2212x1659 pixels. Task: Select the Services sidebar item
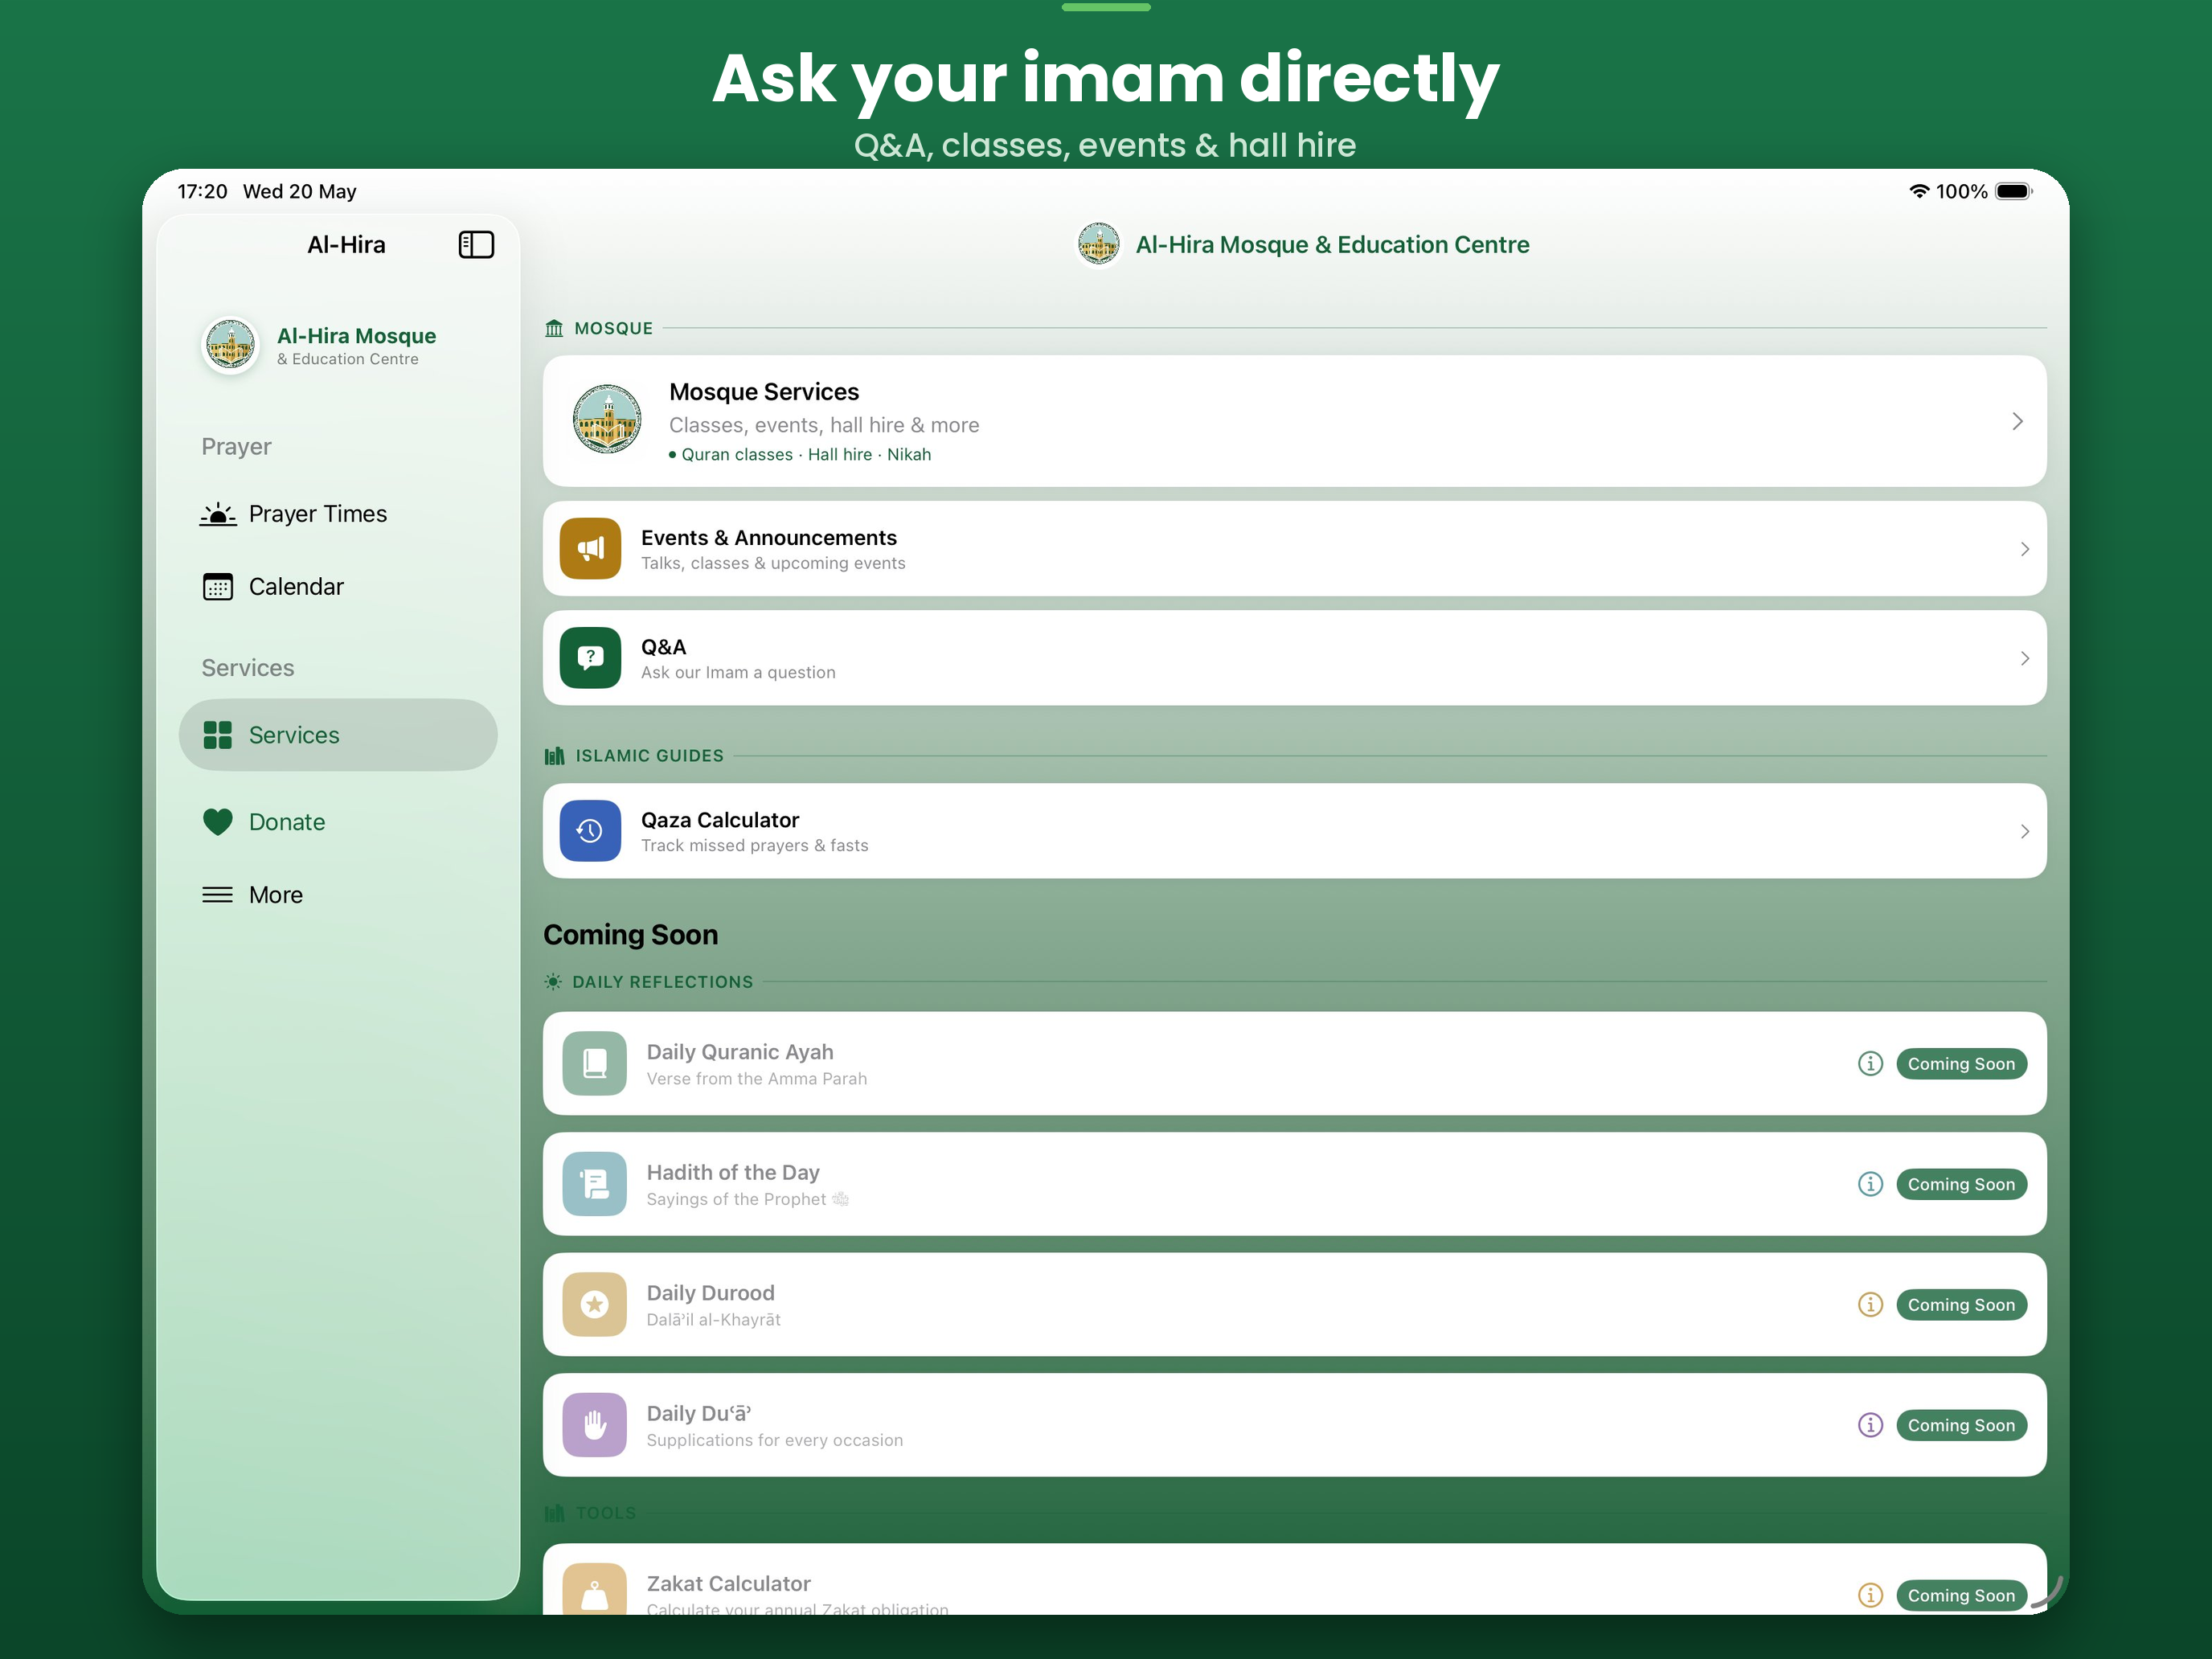coord(338,735)
